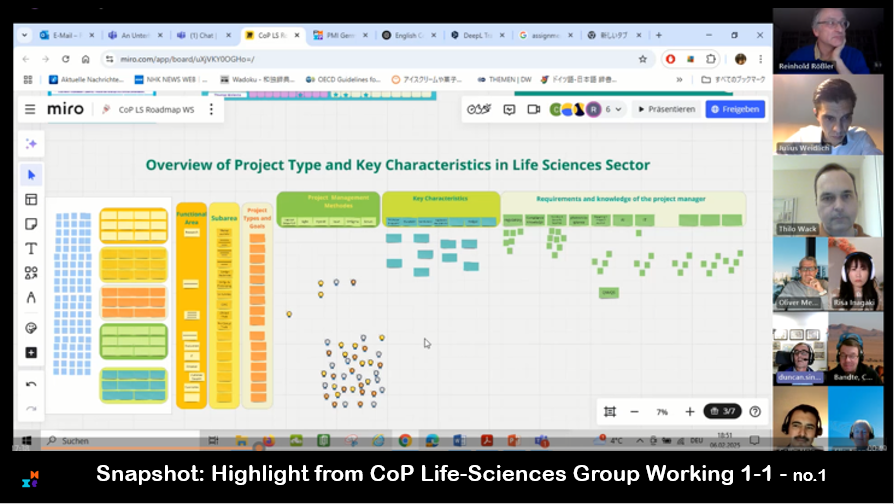The width and height of the screenshot is (894, 504).
Task: Click the Präsentieren button
Action: pyautogui.click(x=666, y=109)
